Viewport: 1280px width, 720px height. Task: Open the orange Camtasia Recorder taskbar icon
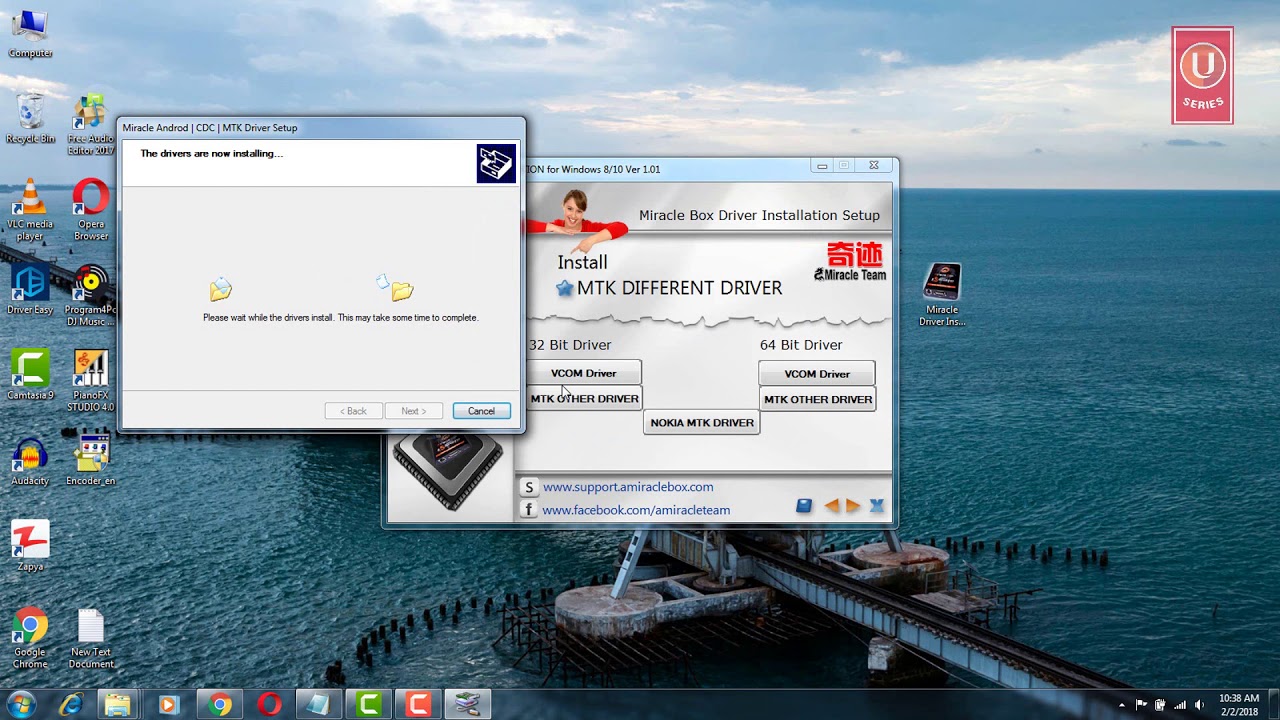[x=418, y=705]
